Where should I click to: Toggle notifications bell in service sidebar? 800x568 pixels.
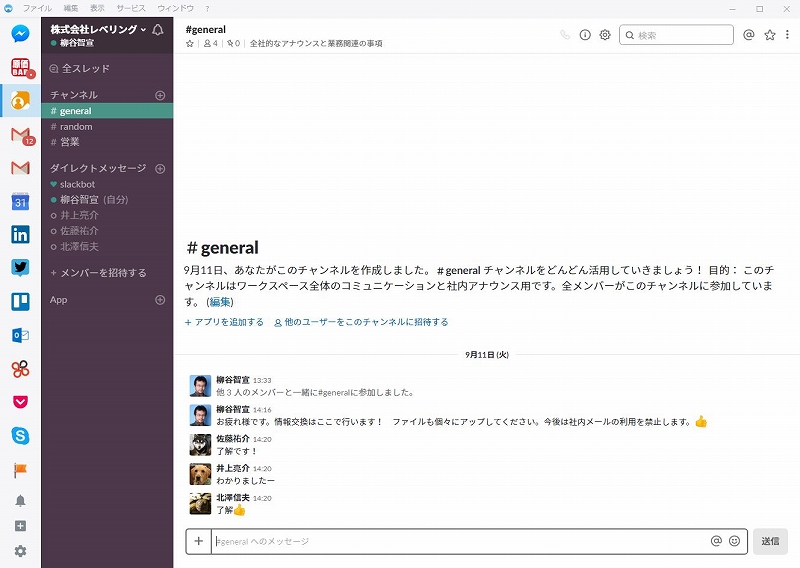tap(20, 501)
